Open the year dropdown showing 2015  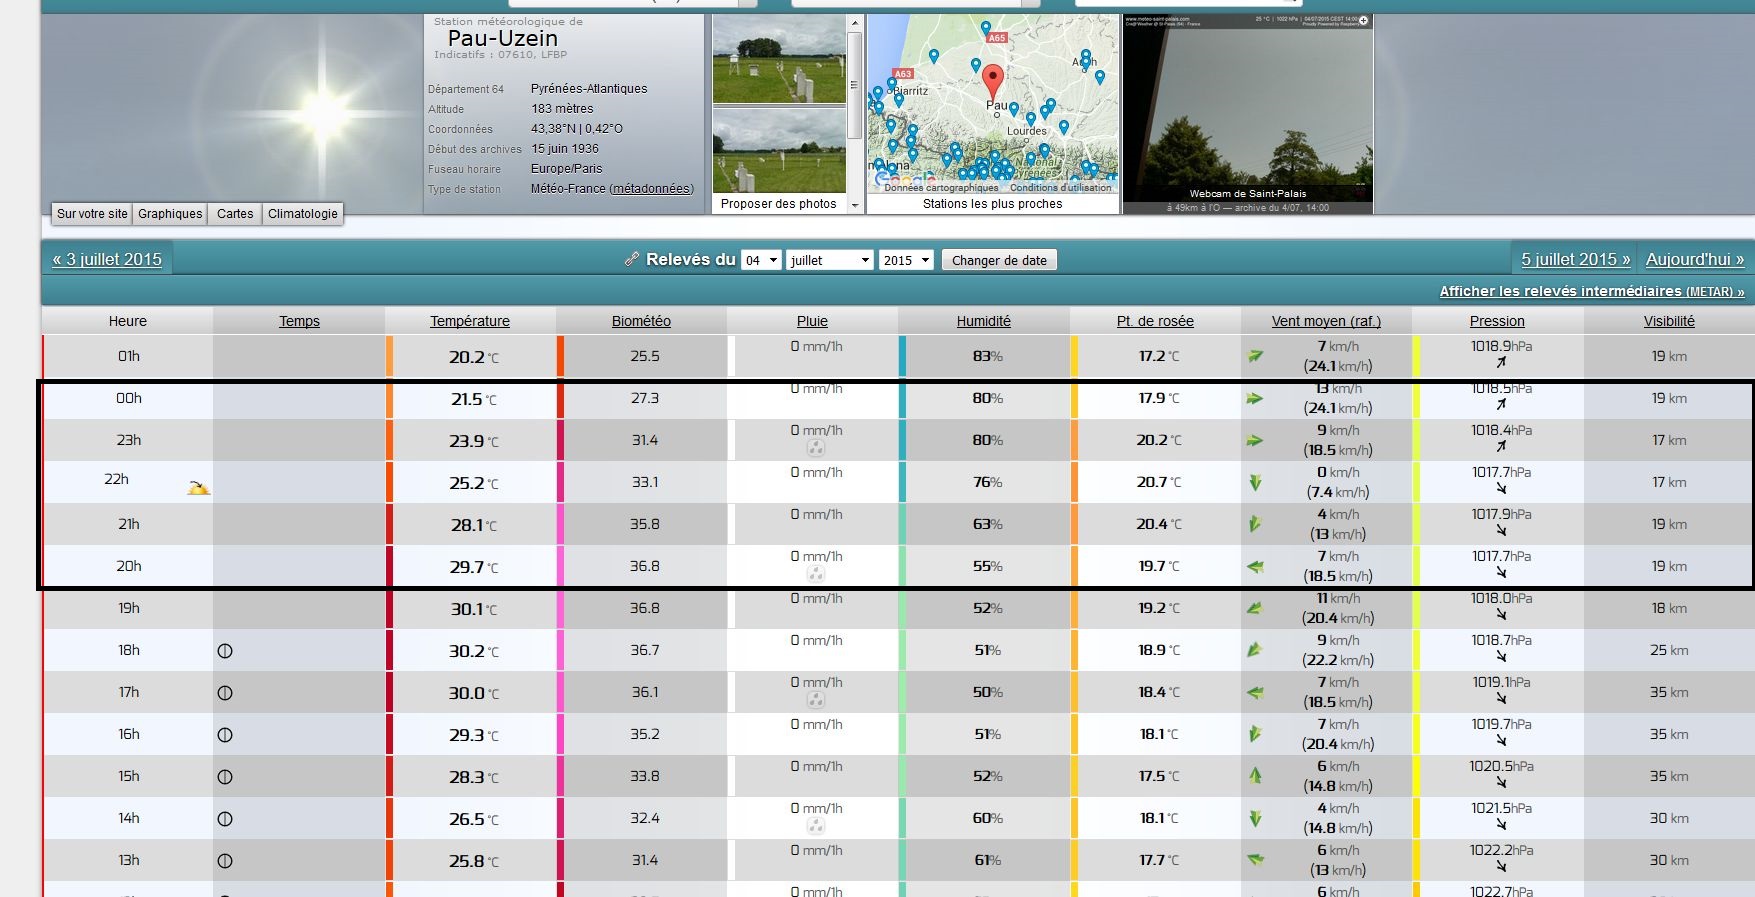[x=907, y=260]
